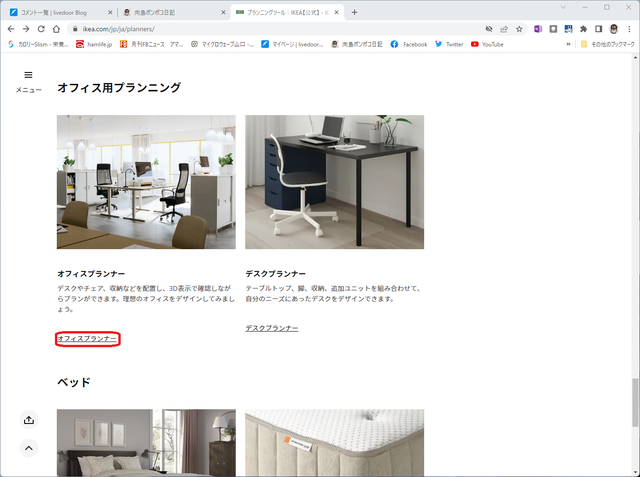Image resolution: width=640 pixels, height=477 pixels.
Task: Click the page vertical scrollbar thumb
Action: click(635, 403)
